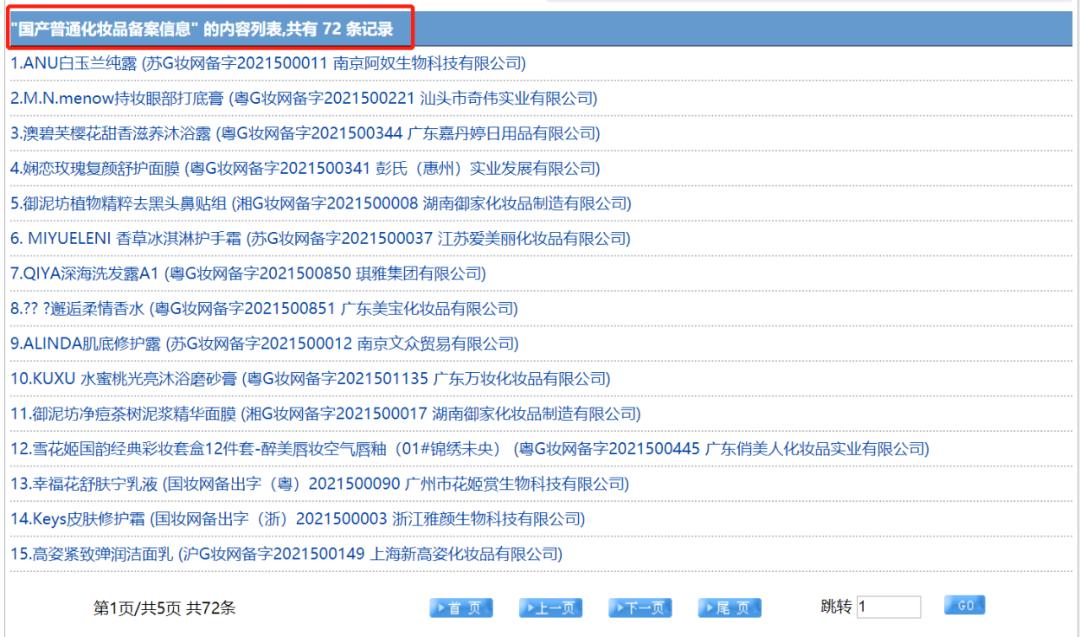1080x637 pixels.
Task: Jump to last page with 尾页 button
Action: 729,608
